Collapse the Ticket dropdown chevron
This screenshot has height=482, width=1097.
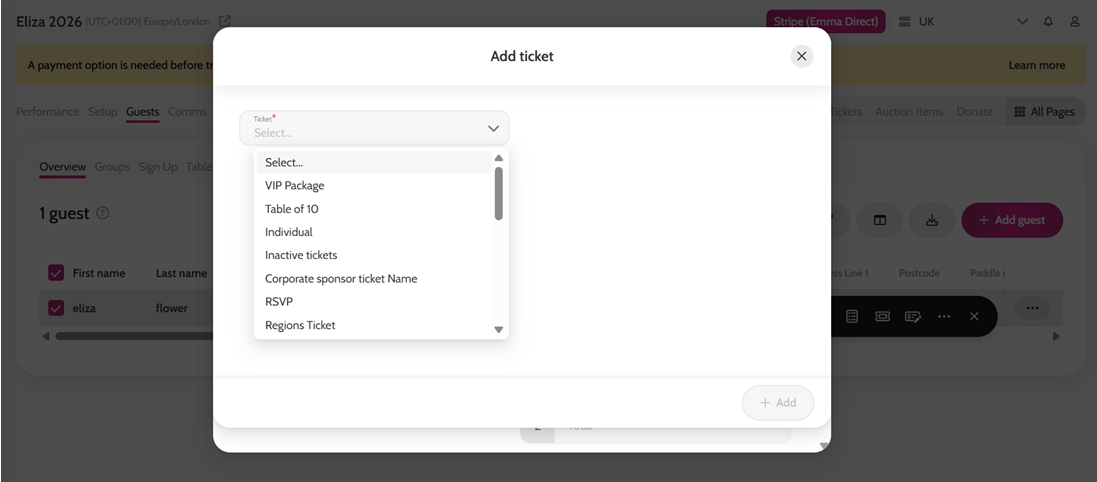(x=493, y=129)
